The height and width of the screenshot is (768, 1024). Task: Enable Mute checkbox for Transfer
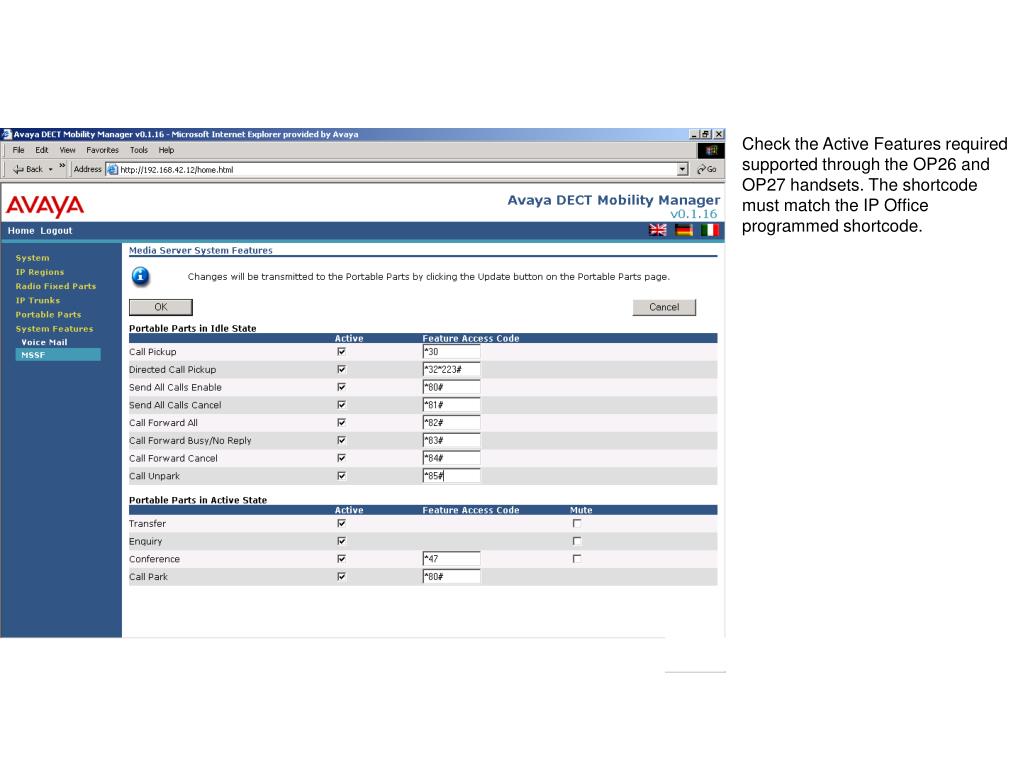577,523
